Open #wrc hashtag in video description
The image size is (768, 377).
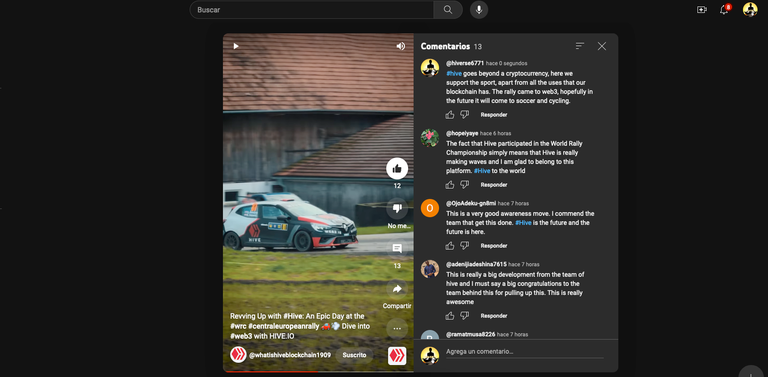tap(239, 326)
